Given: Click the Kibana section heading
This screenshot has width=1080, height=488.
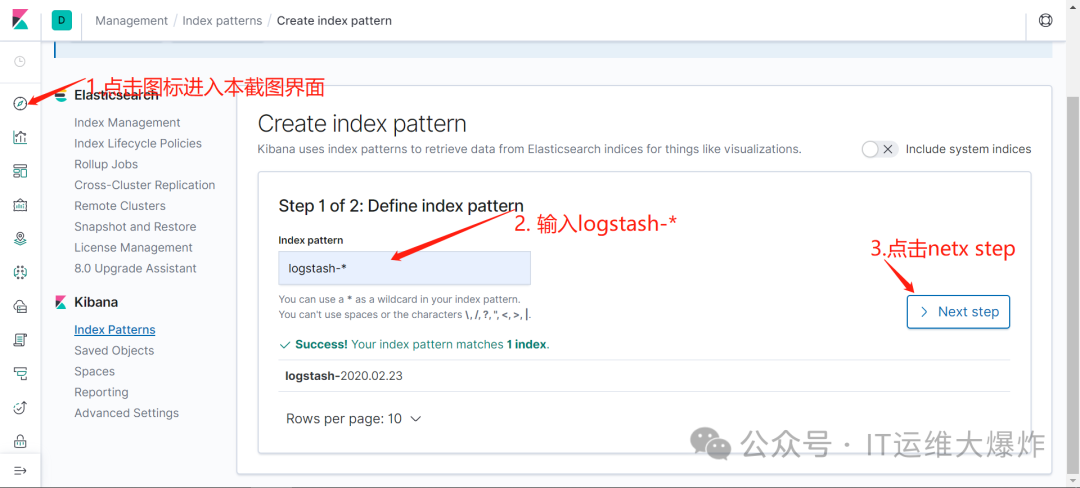Looking at the screenshot, I should (96, 302).
